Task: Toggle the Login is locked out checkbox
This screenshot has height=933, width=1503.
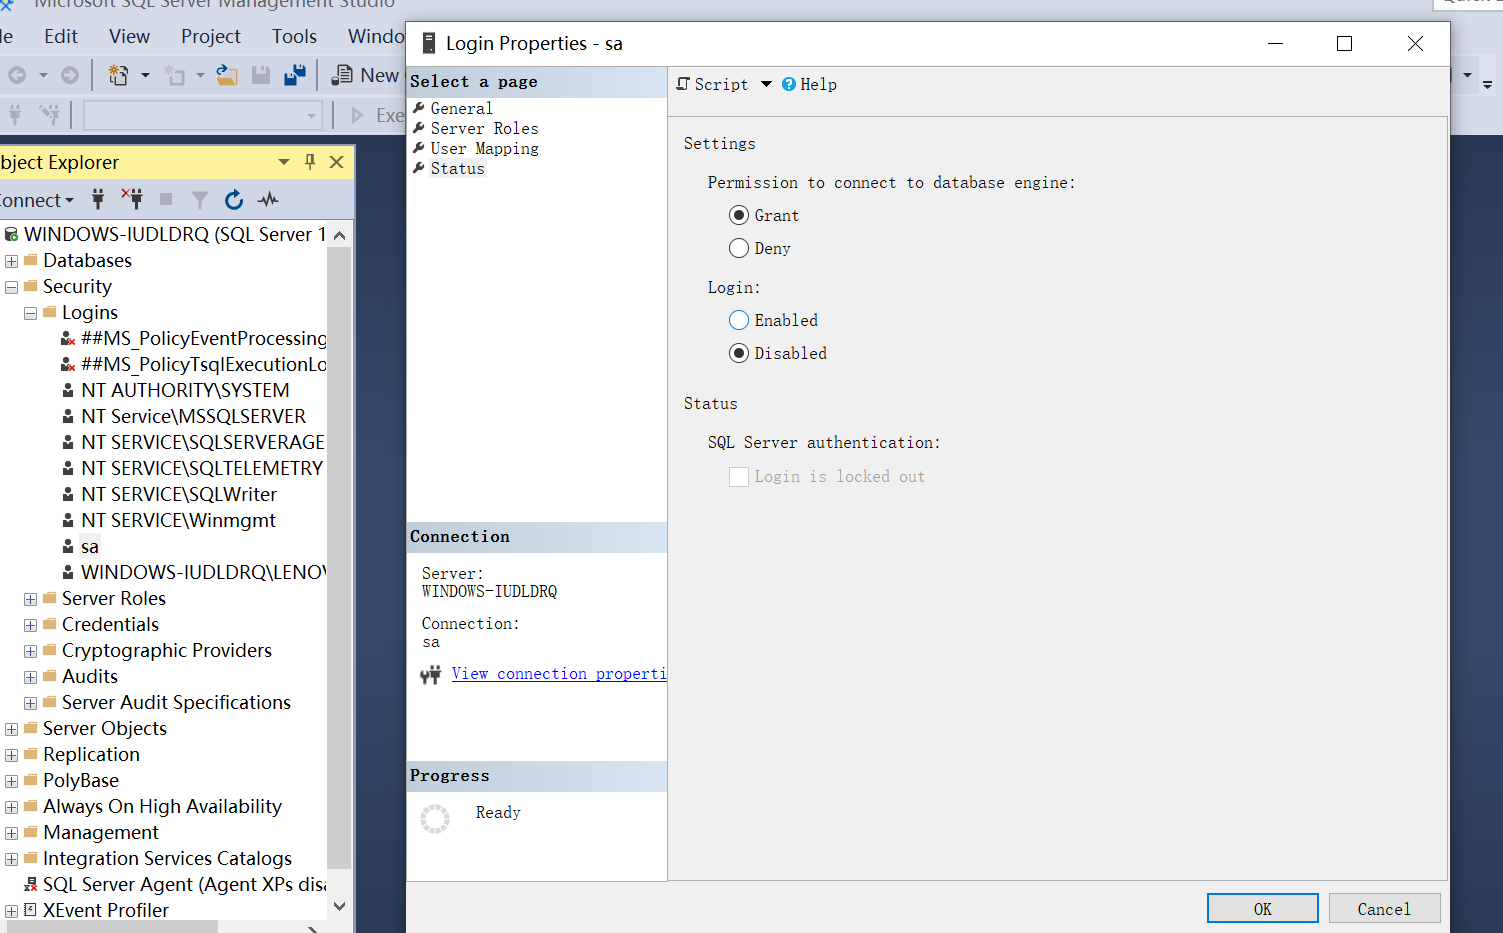Action: pyautogui.click(x=739, y=477)
